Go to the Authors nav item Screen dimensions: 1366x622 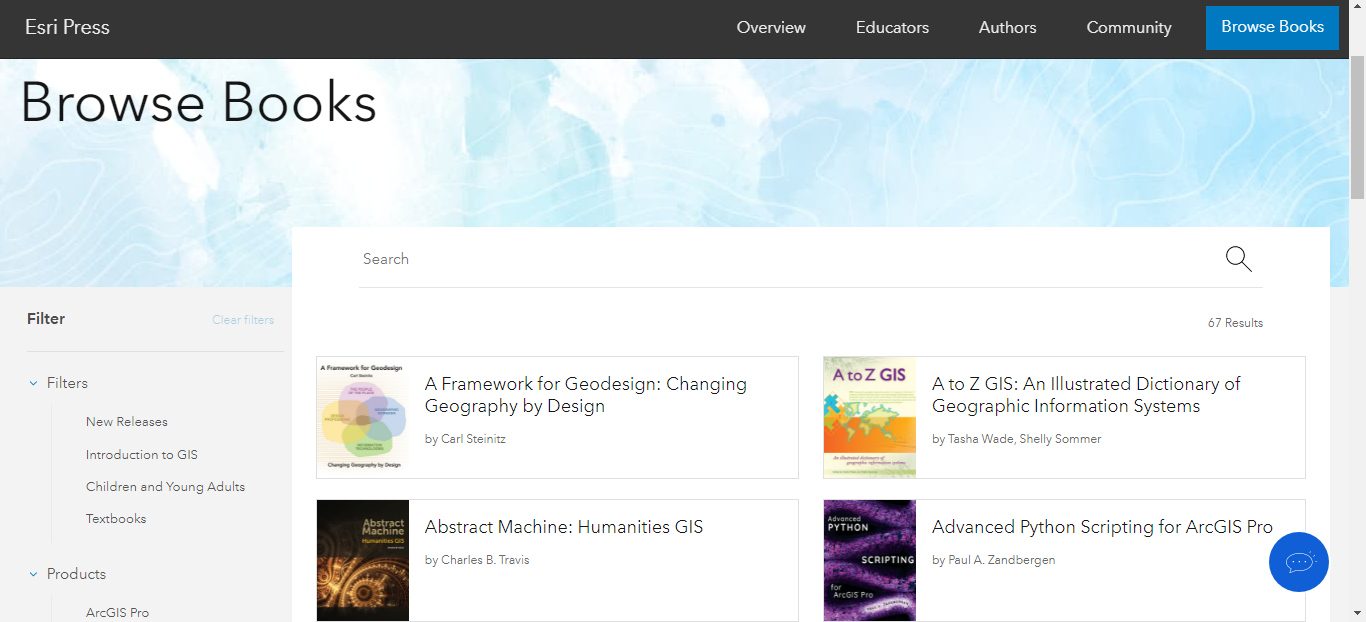click(x=1008, y=28)
